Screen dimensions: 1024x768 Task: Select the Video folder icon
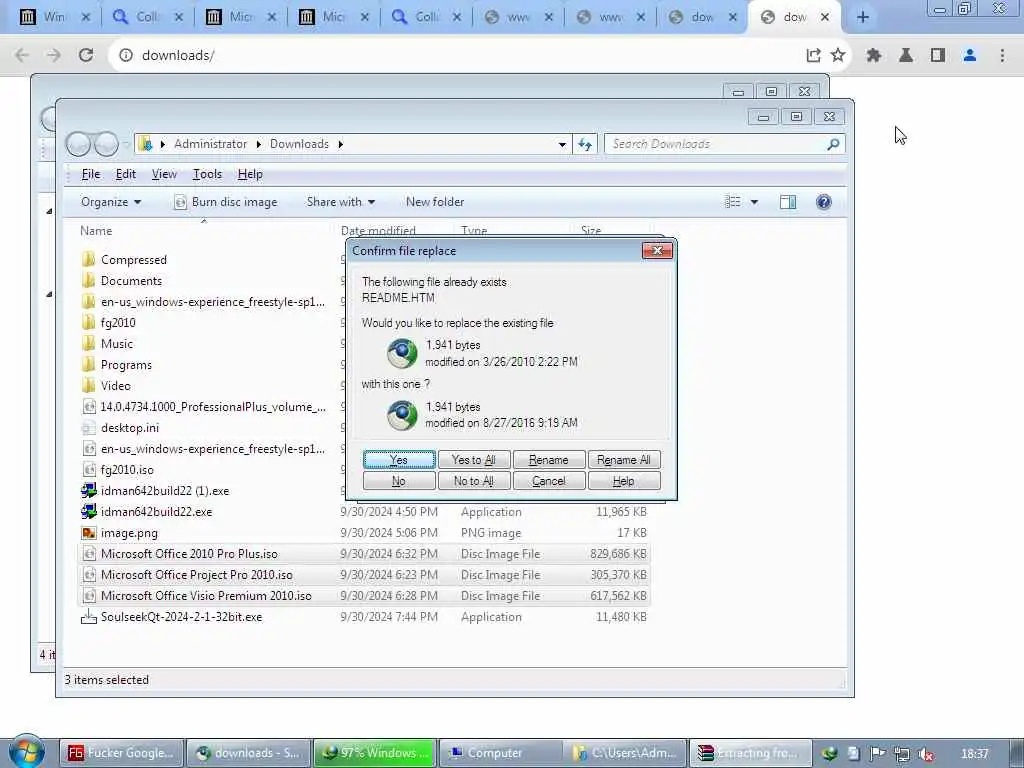tap(89, 385)
